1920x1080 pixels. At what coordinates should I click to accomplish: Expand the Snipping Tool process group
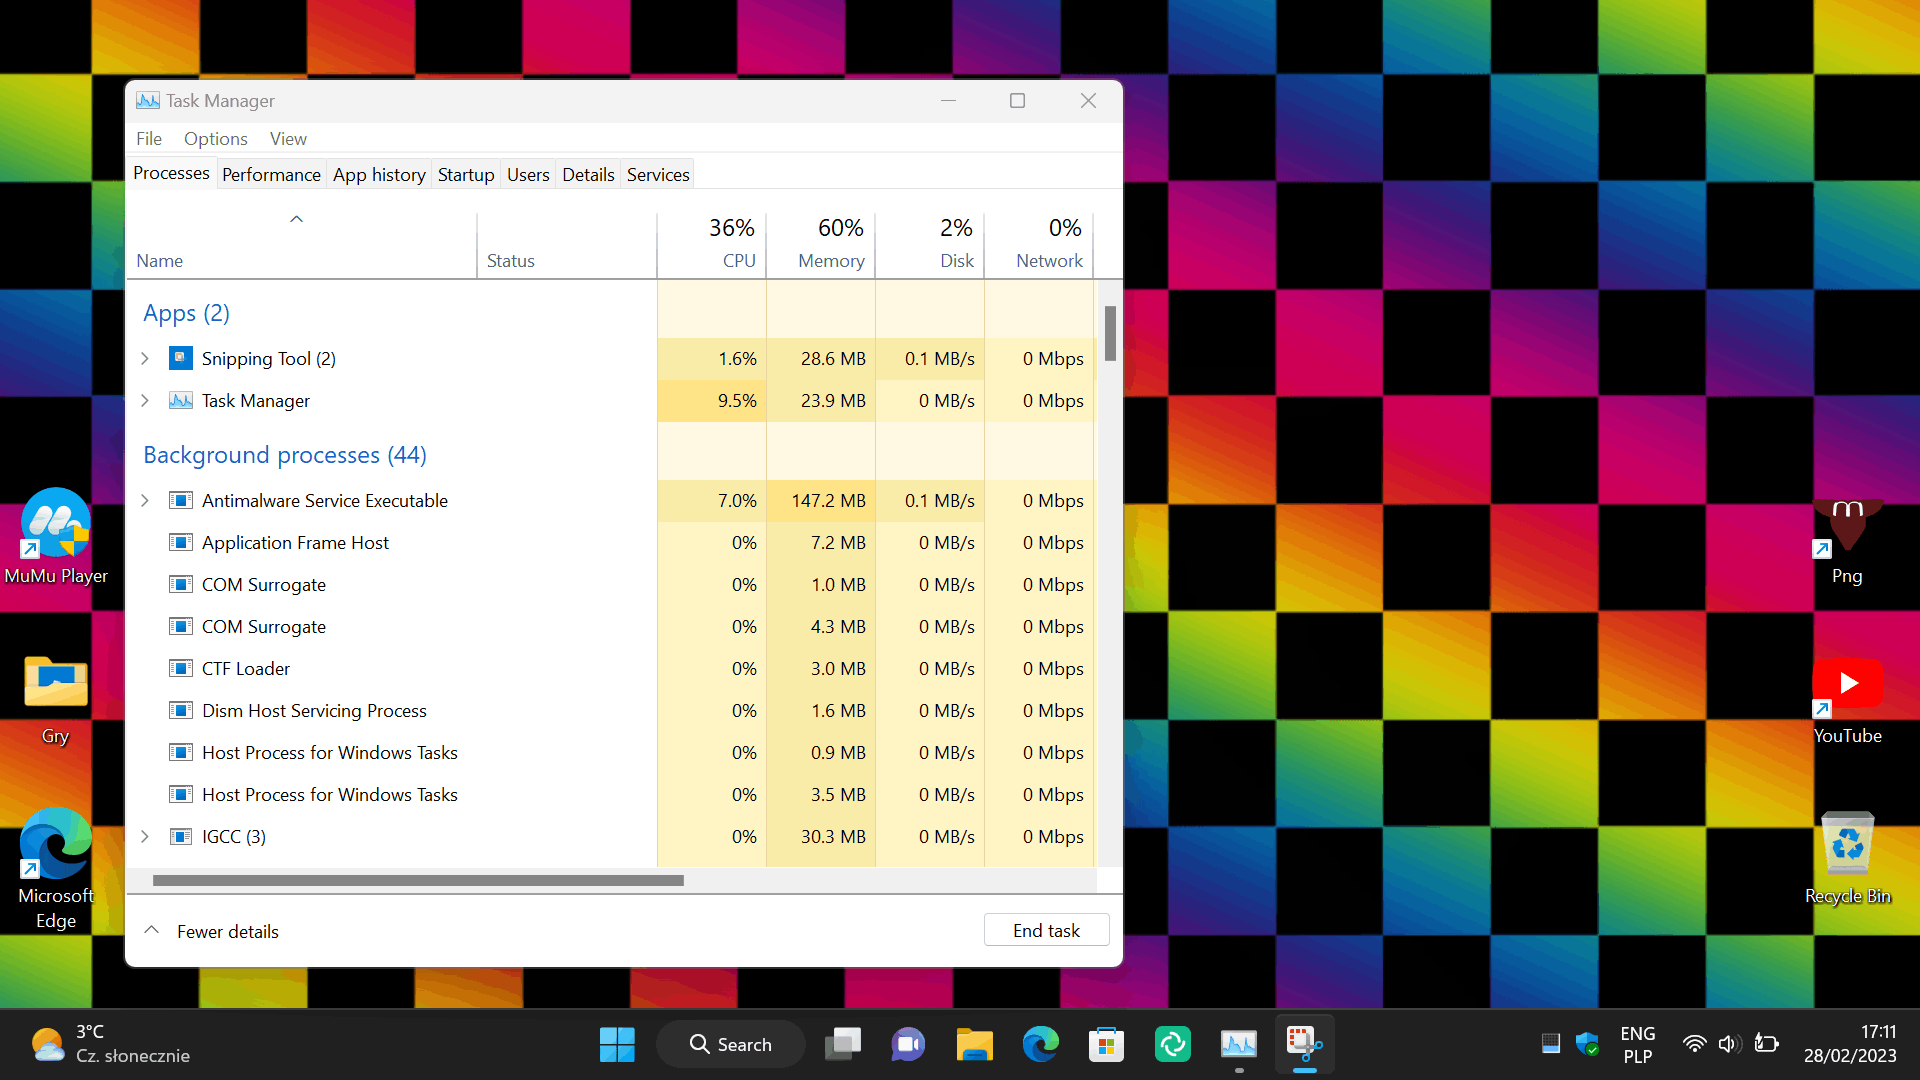click(145, 358)
